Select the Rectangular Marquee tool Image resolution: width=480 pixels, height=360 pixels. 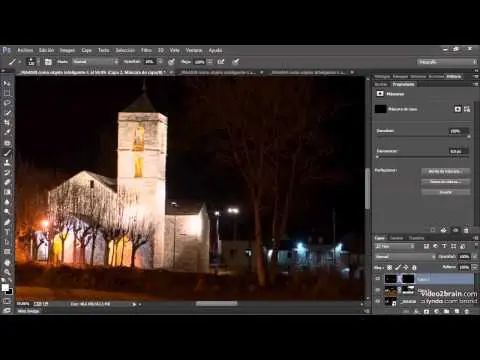tap(7, 93)
